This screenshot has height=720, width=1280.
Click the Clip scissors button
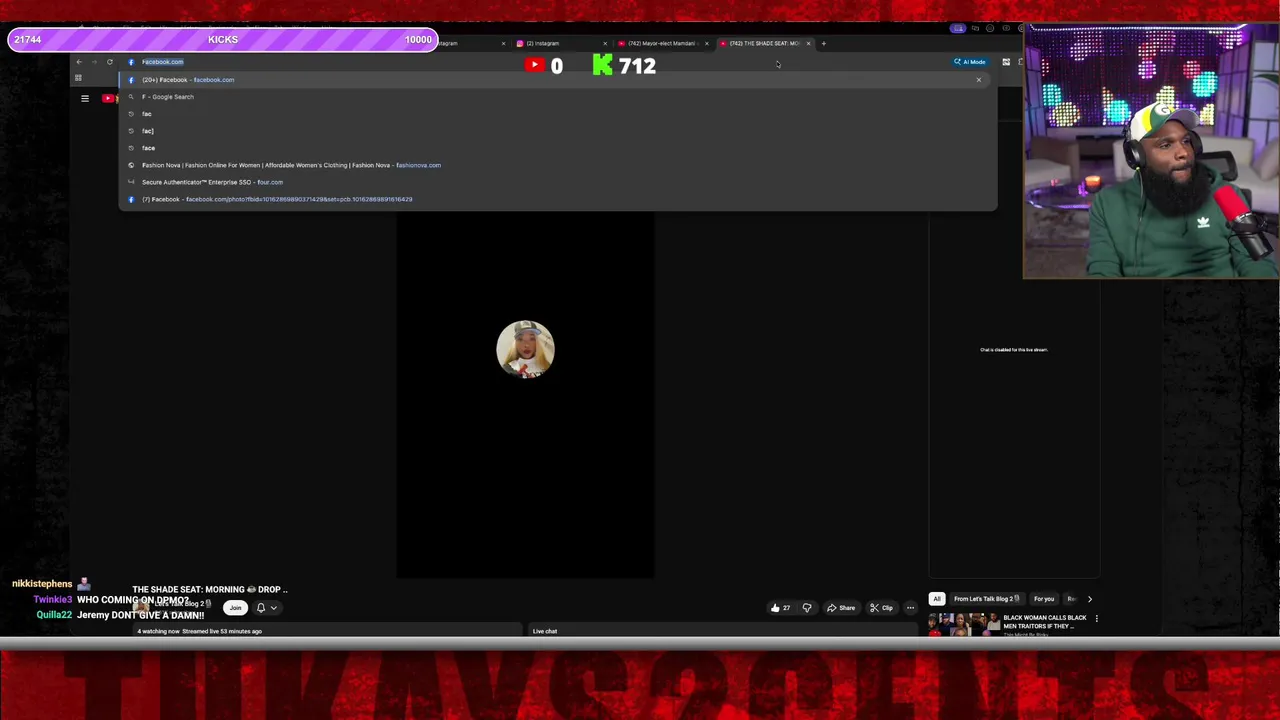tap(881, 608)
